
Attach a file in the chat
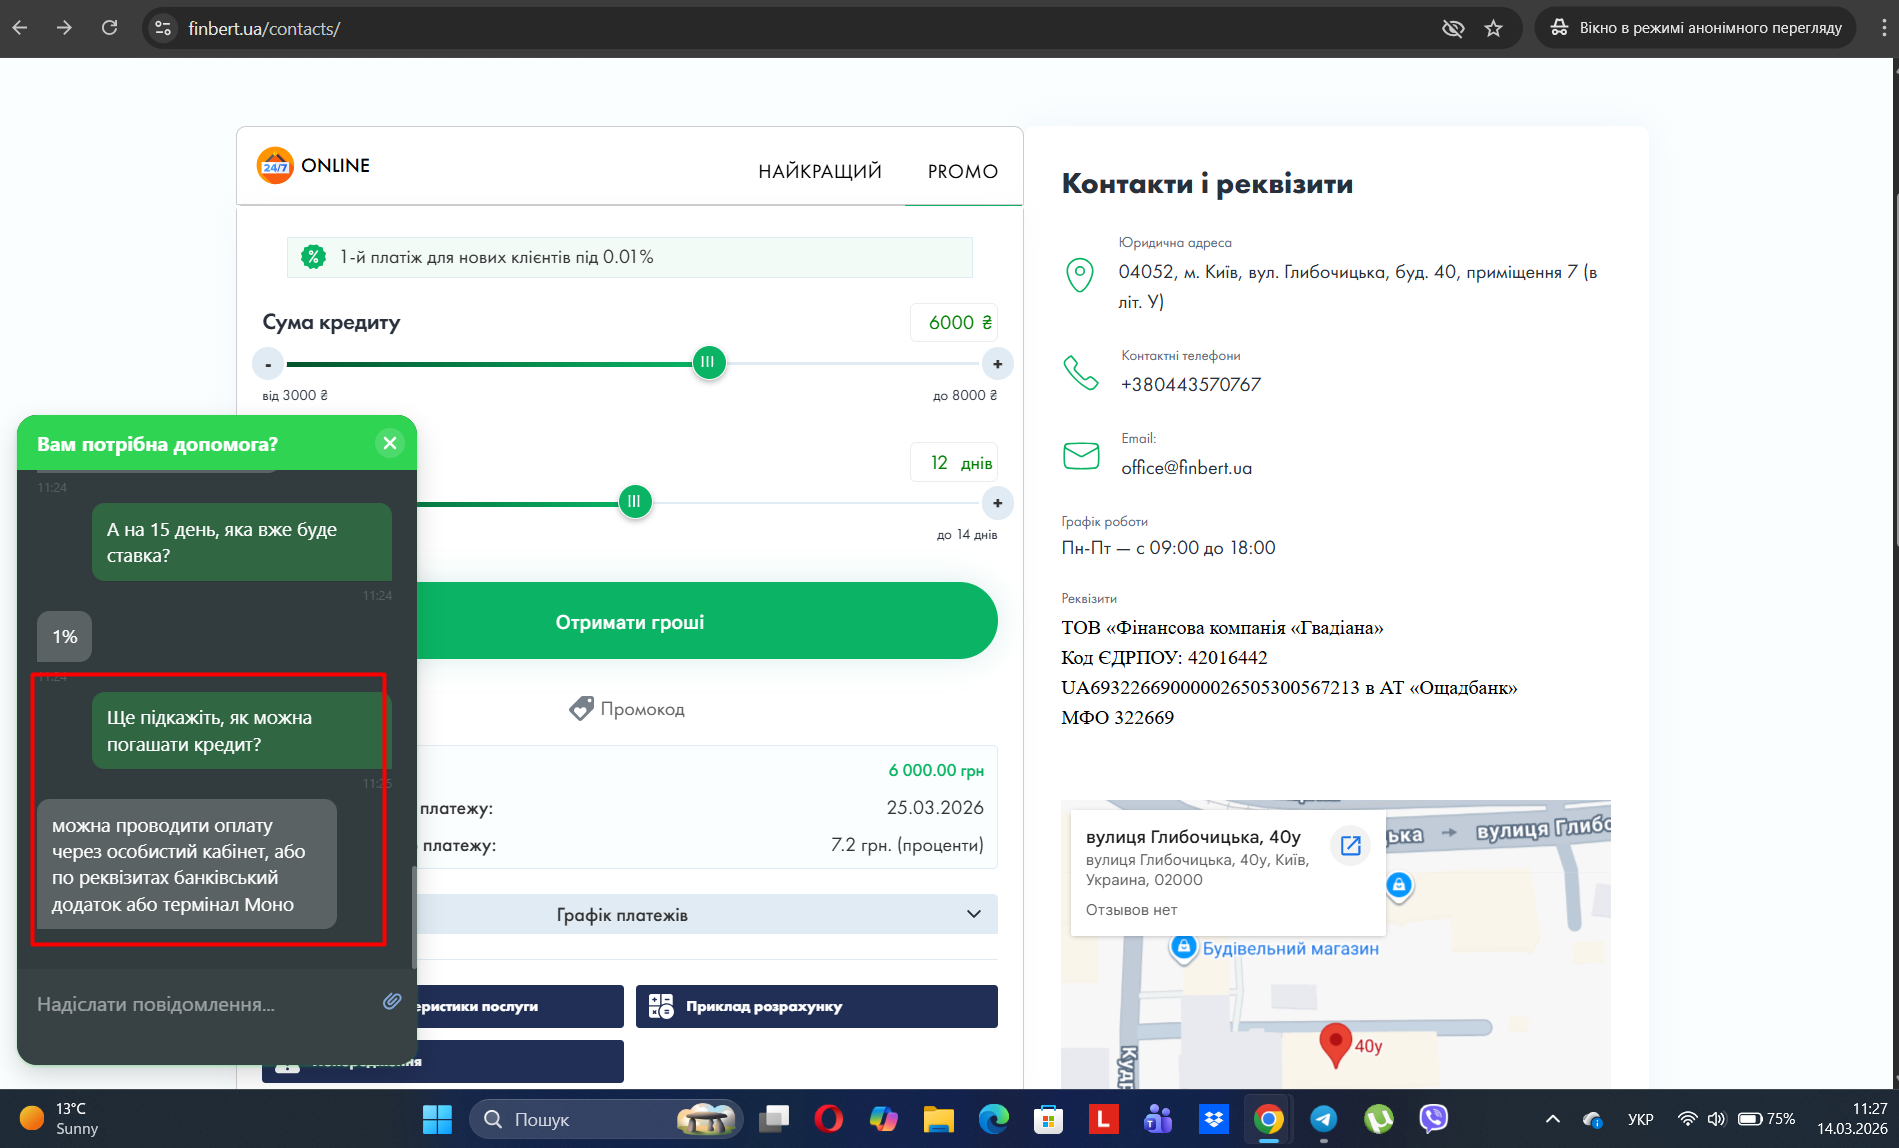pos(392,1002)
